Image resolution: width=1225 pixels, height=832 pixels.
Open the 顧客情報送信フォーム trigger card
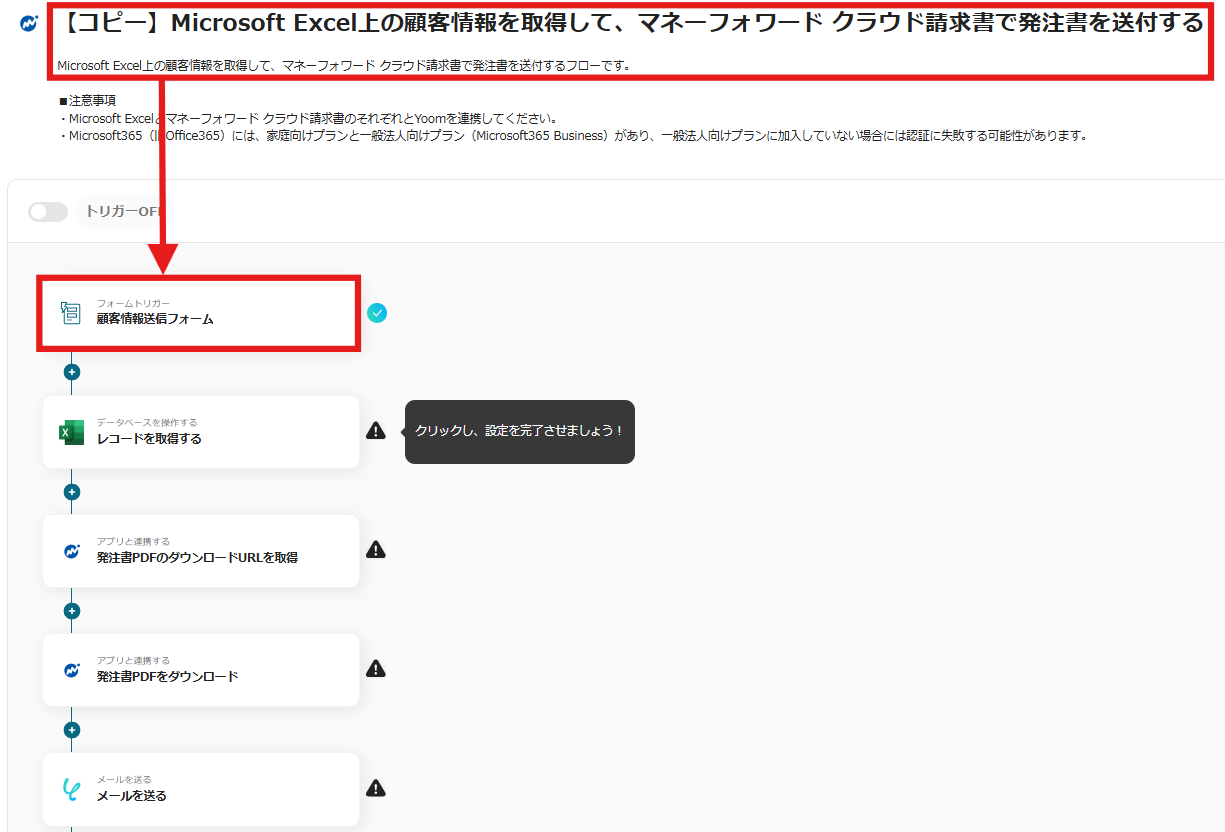[x=199, y=314]
